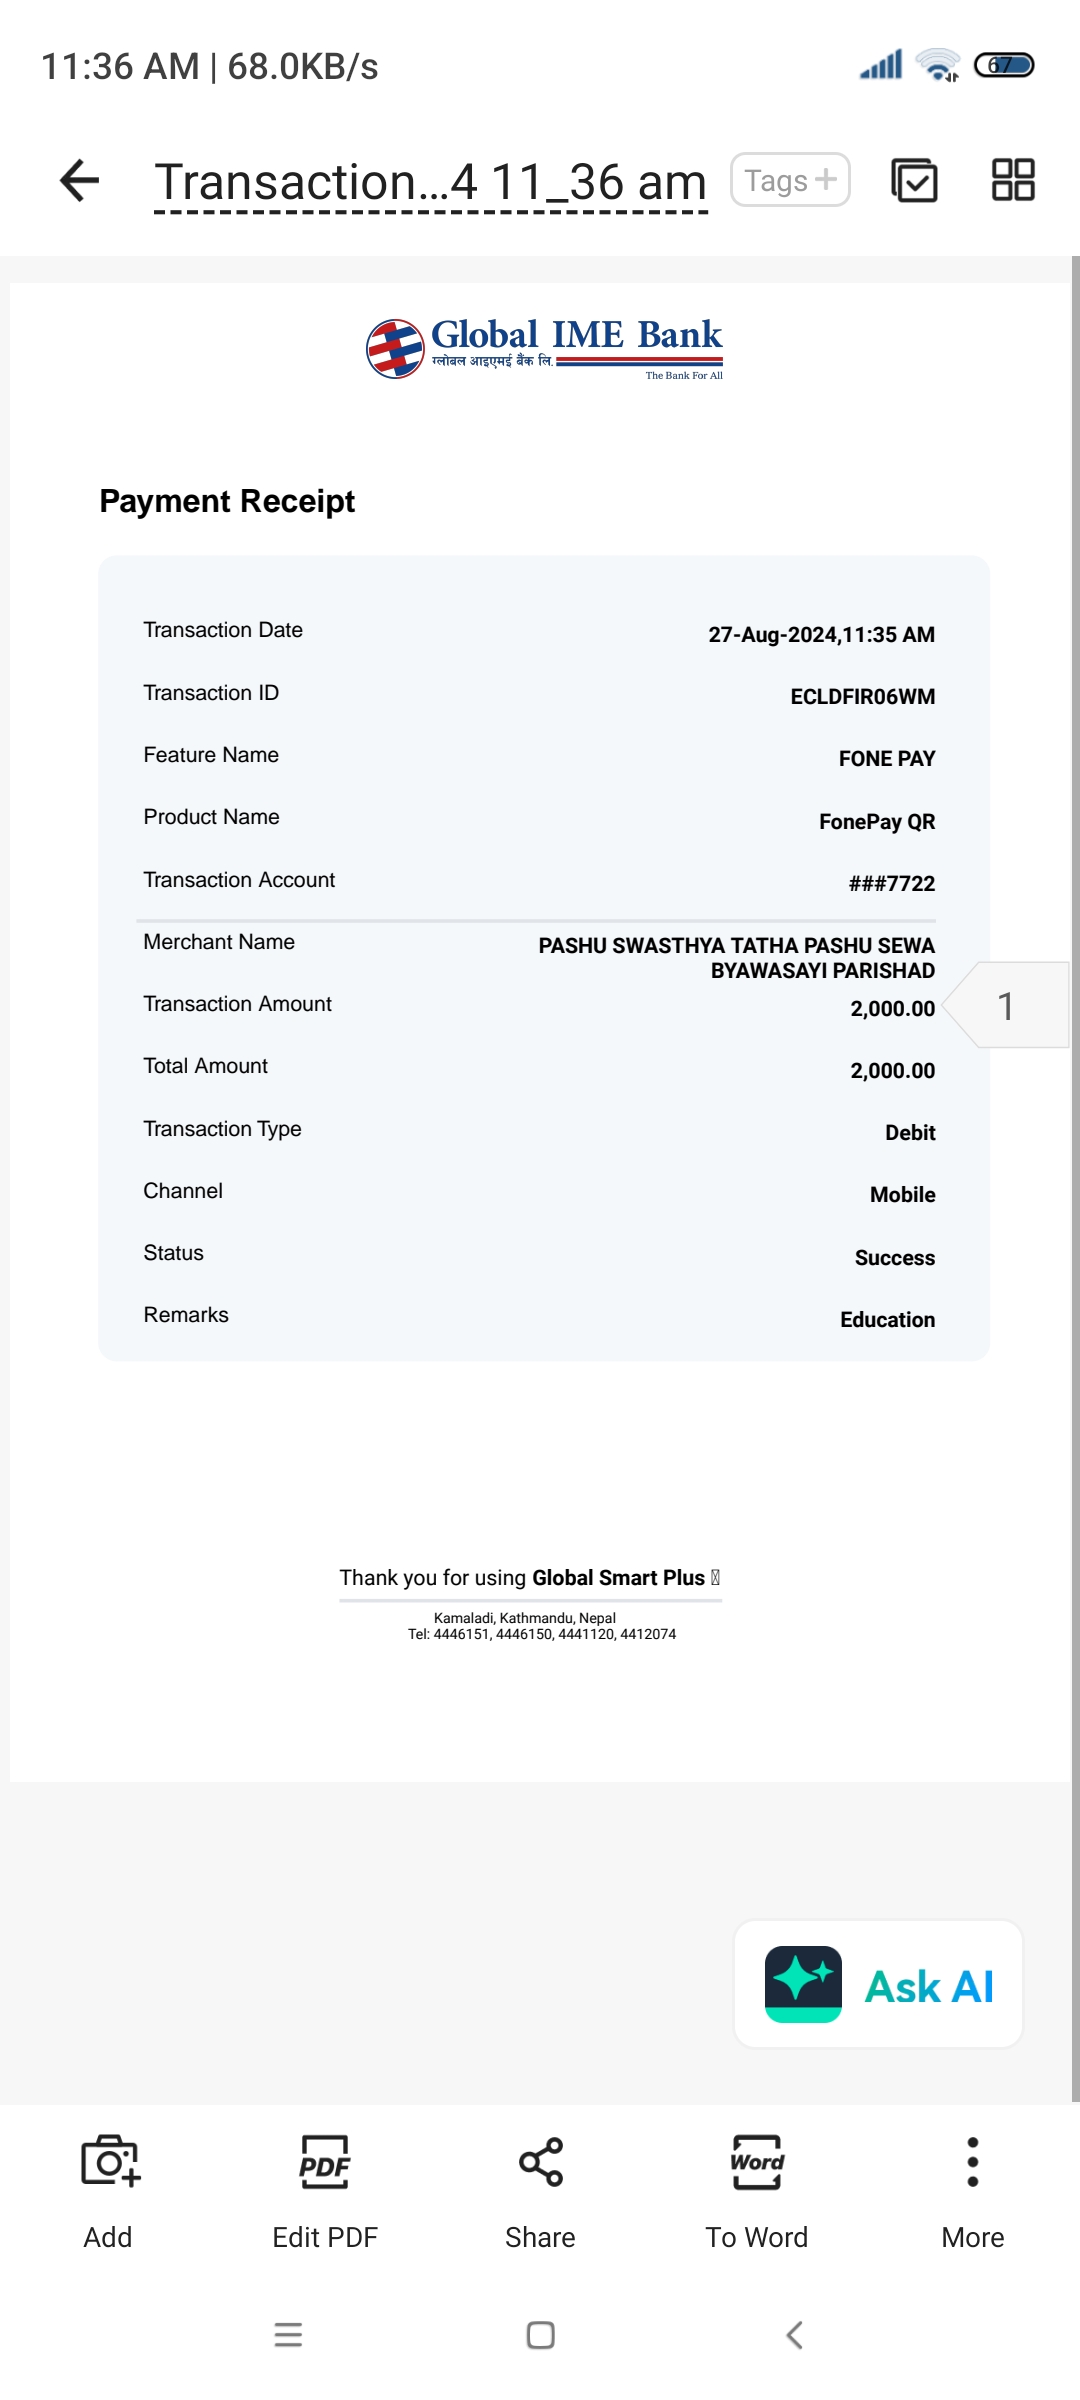This screenshot has height=2400, width=1080.
Task: Share the document
Action: click(x=540, y=2192)
